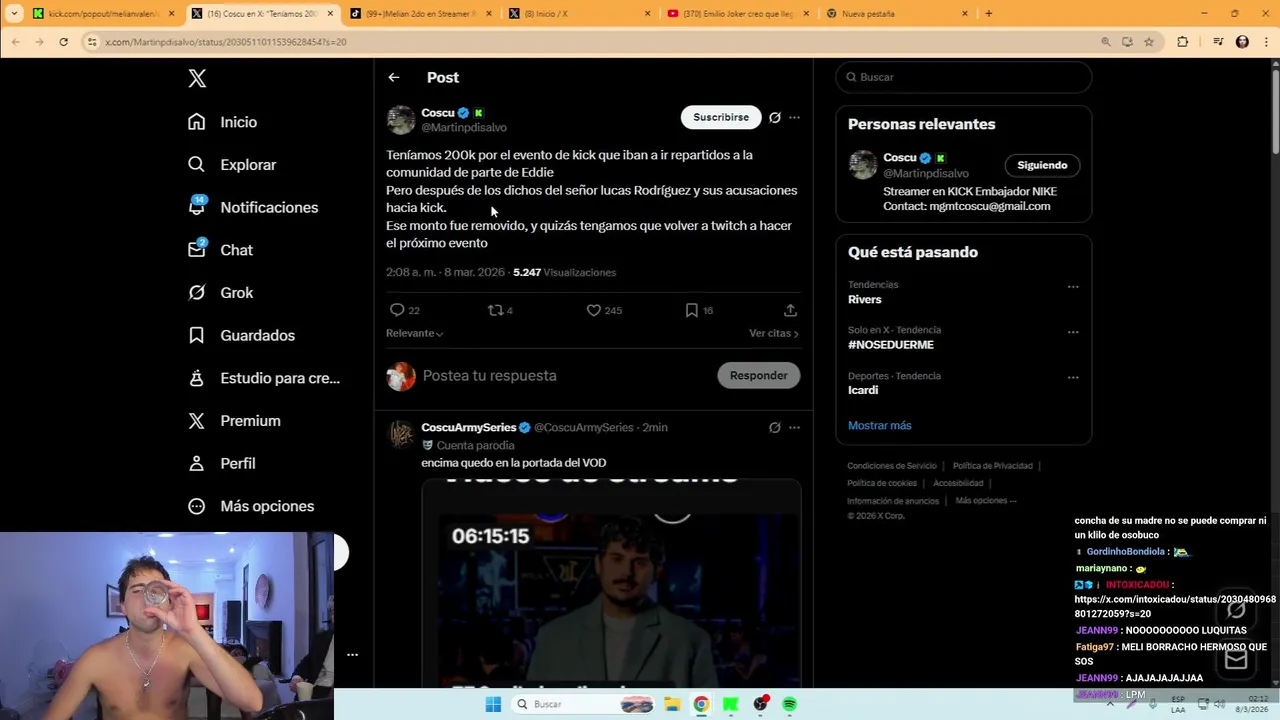Reload the page
1280x720 pixels.
(63, 42)
